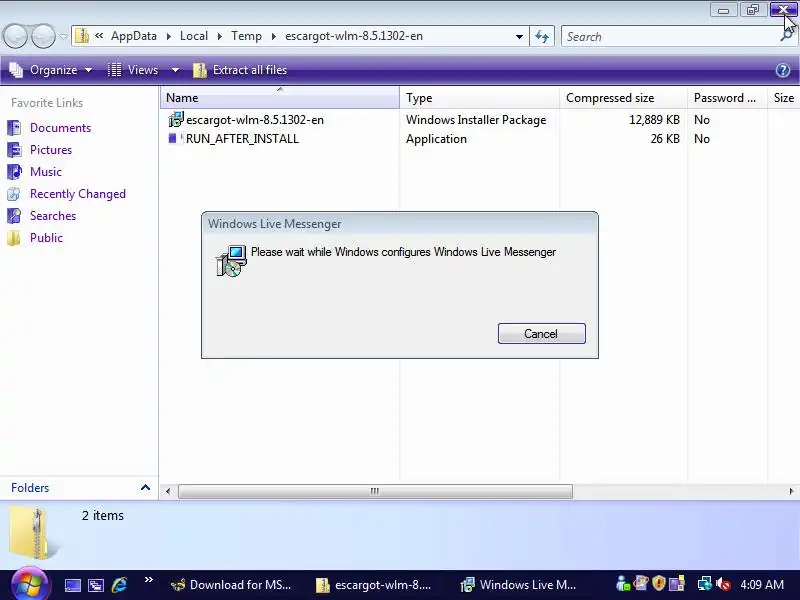Click the Back navigation arrow button
The image size is (800, 600).
(x=15, y=36)
